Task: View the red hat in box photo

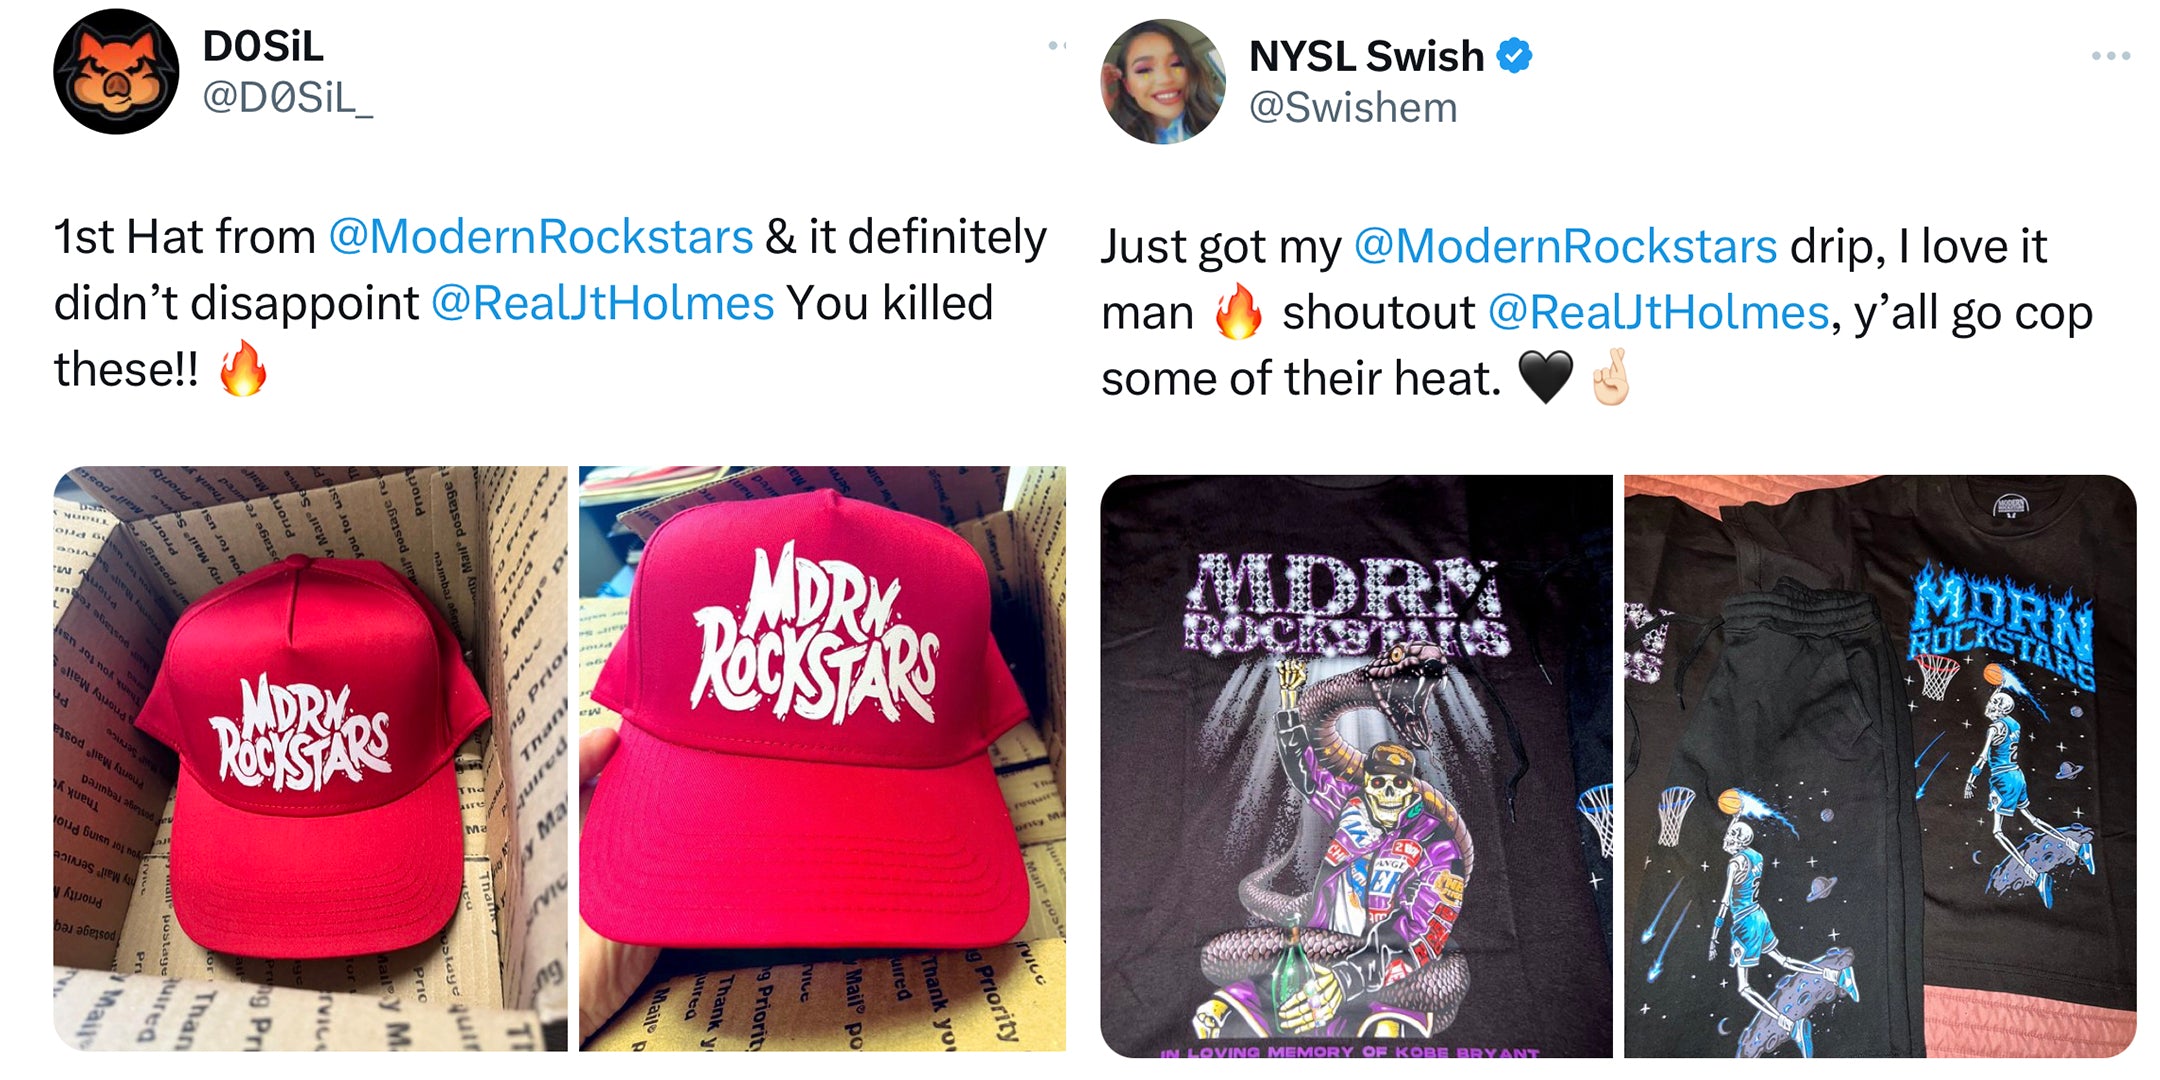Action: [x=310, y=758]
